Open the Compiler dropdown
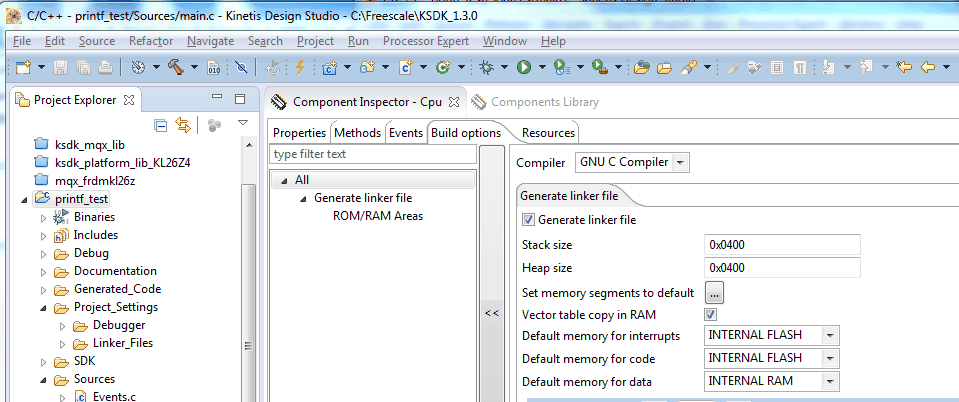 coord(681,163)
